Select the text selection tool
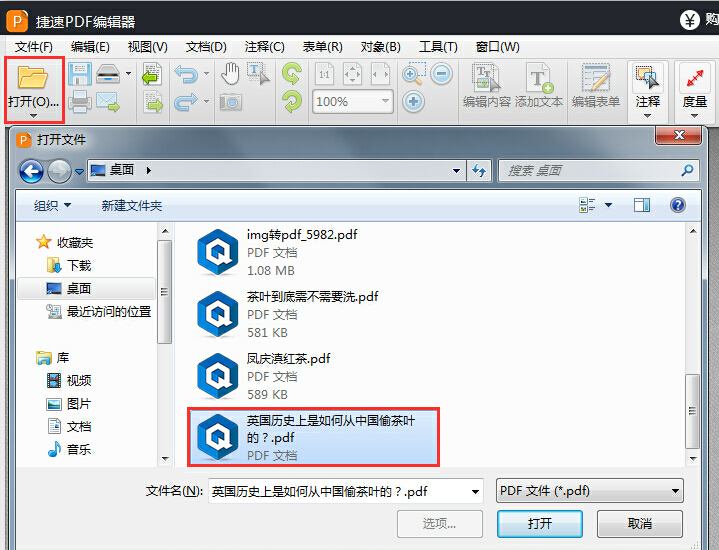 258,74
